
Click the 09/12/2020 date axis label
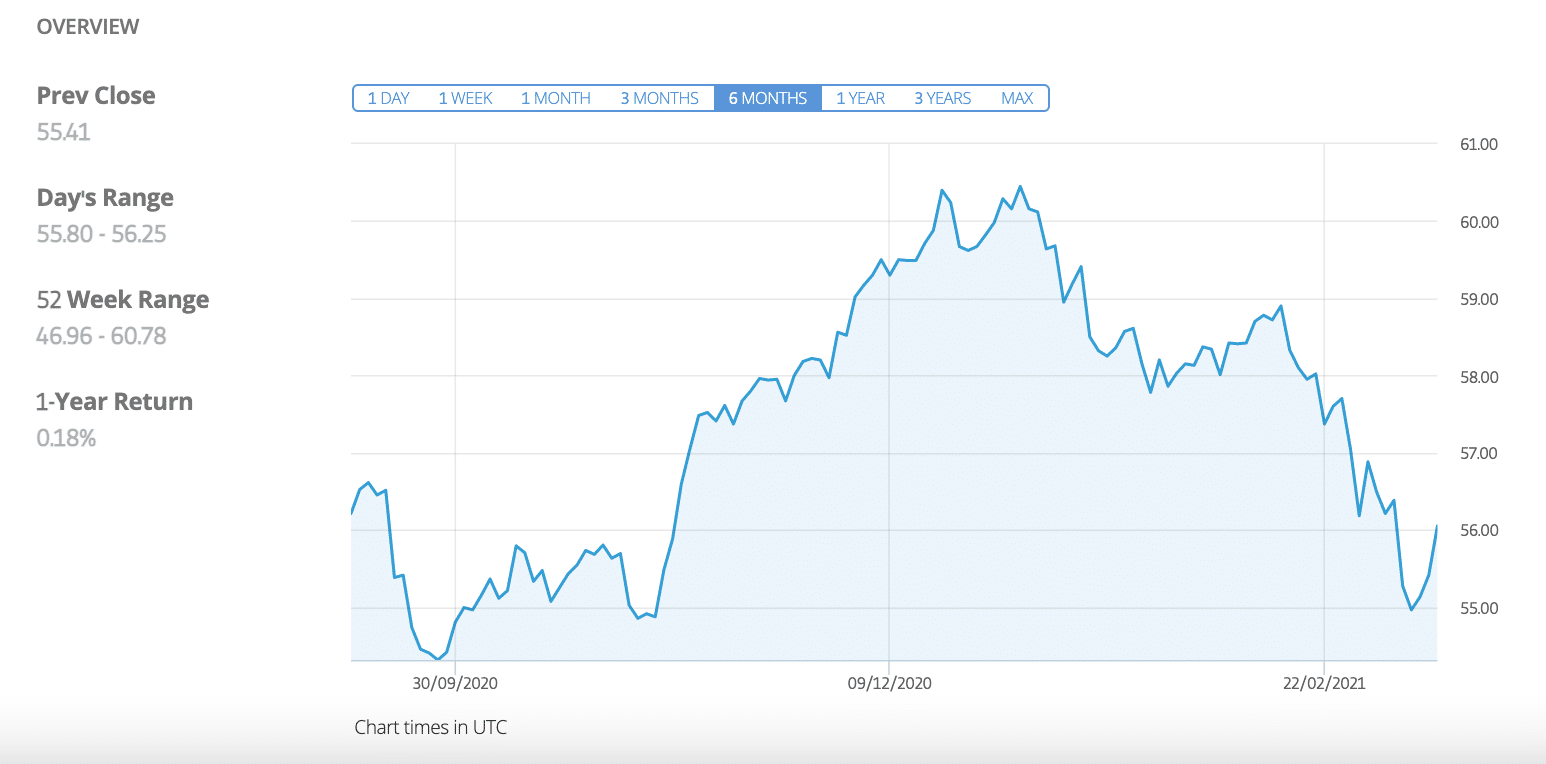[x=889, y=684]
